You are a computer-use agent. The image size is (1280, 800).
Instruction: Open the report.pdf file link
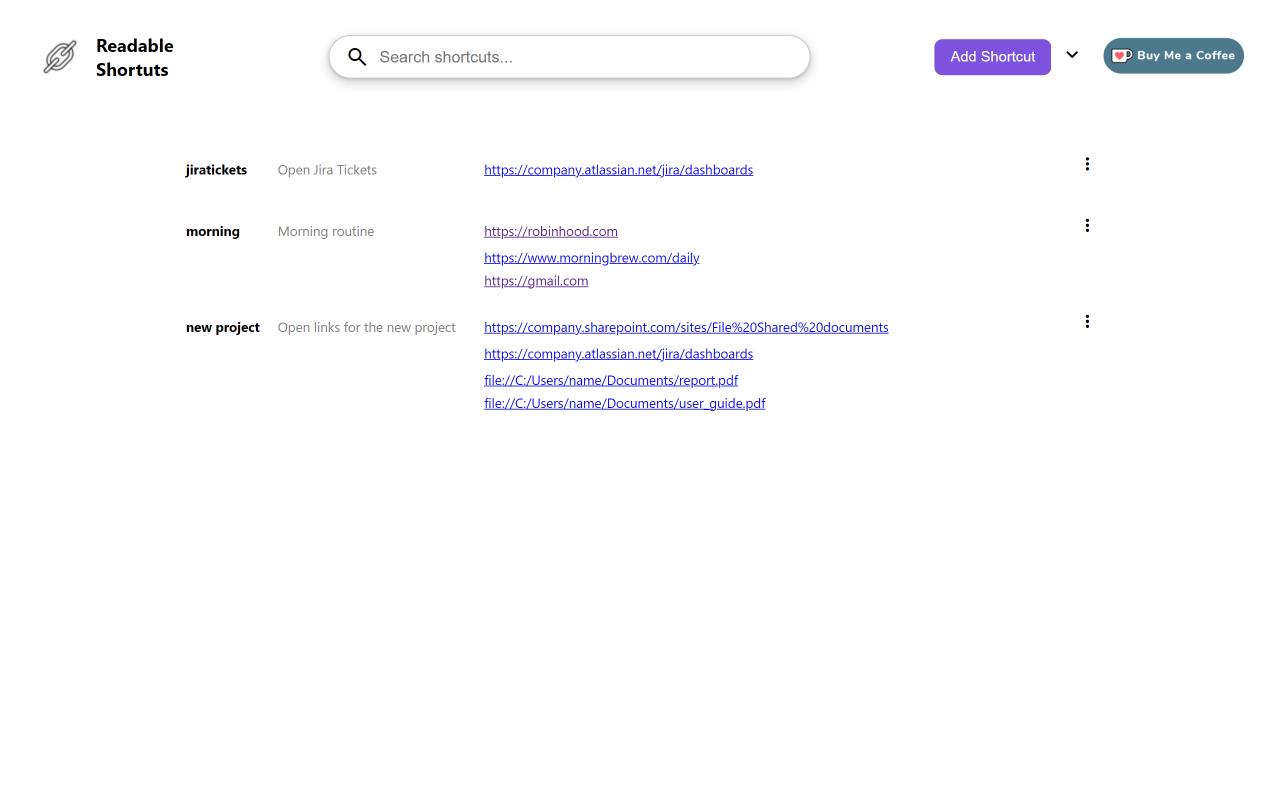pyautogui.click(x=610, y=380)
